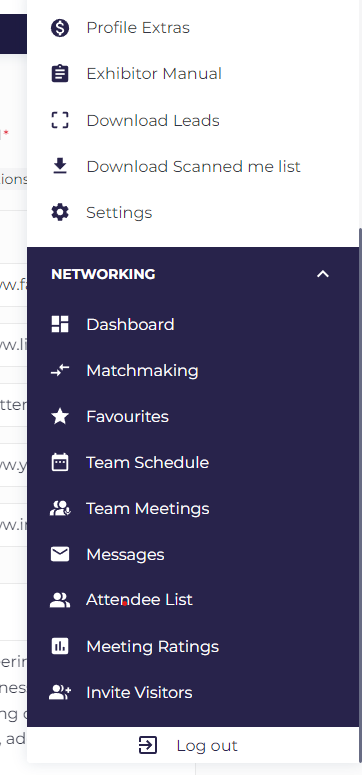Collapse the Networking section chevron
The height and width of the screenshot is (775, 362).
(322, 274)
